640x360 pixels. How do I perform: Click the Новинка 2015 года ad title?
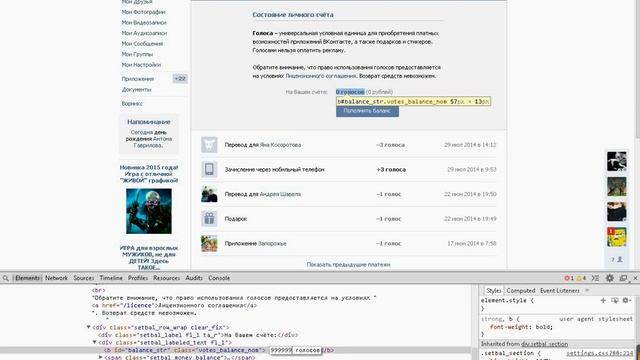point(149,174)
